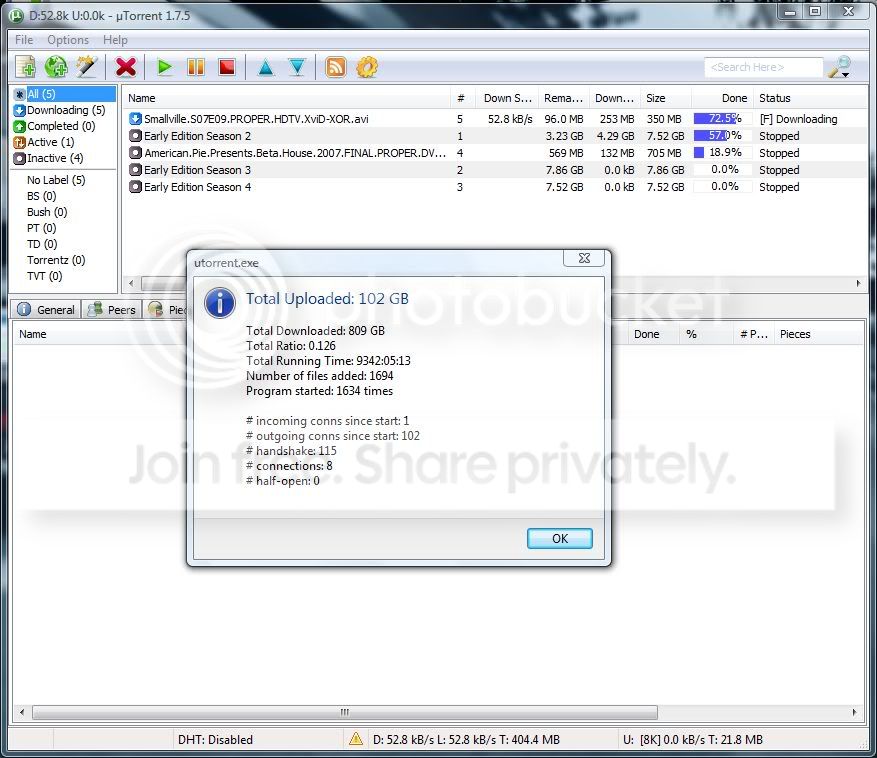877x758 pixels.
Task: Click Create New Torrent wand icon
Action: 87,67
